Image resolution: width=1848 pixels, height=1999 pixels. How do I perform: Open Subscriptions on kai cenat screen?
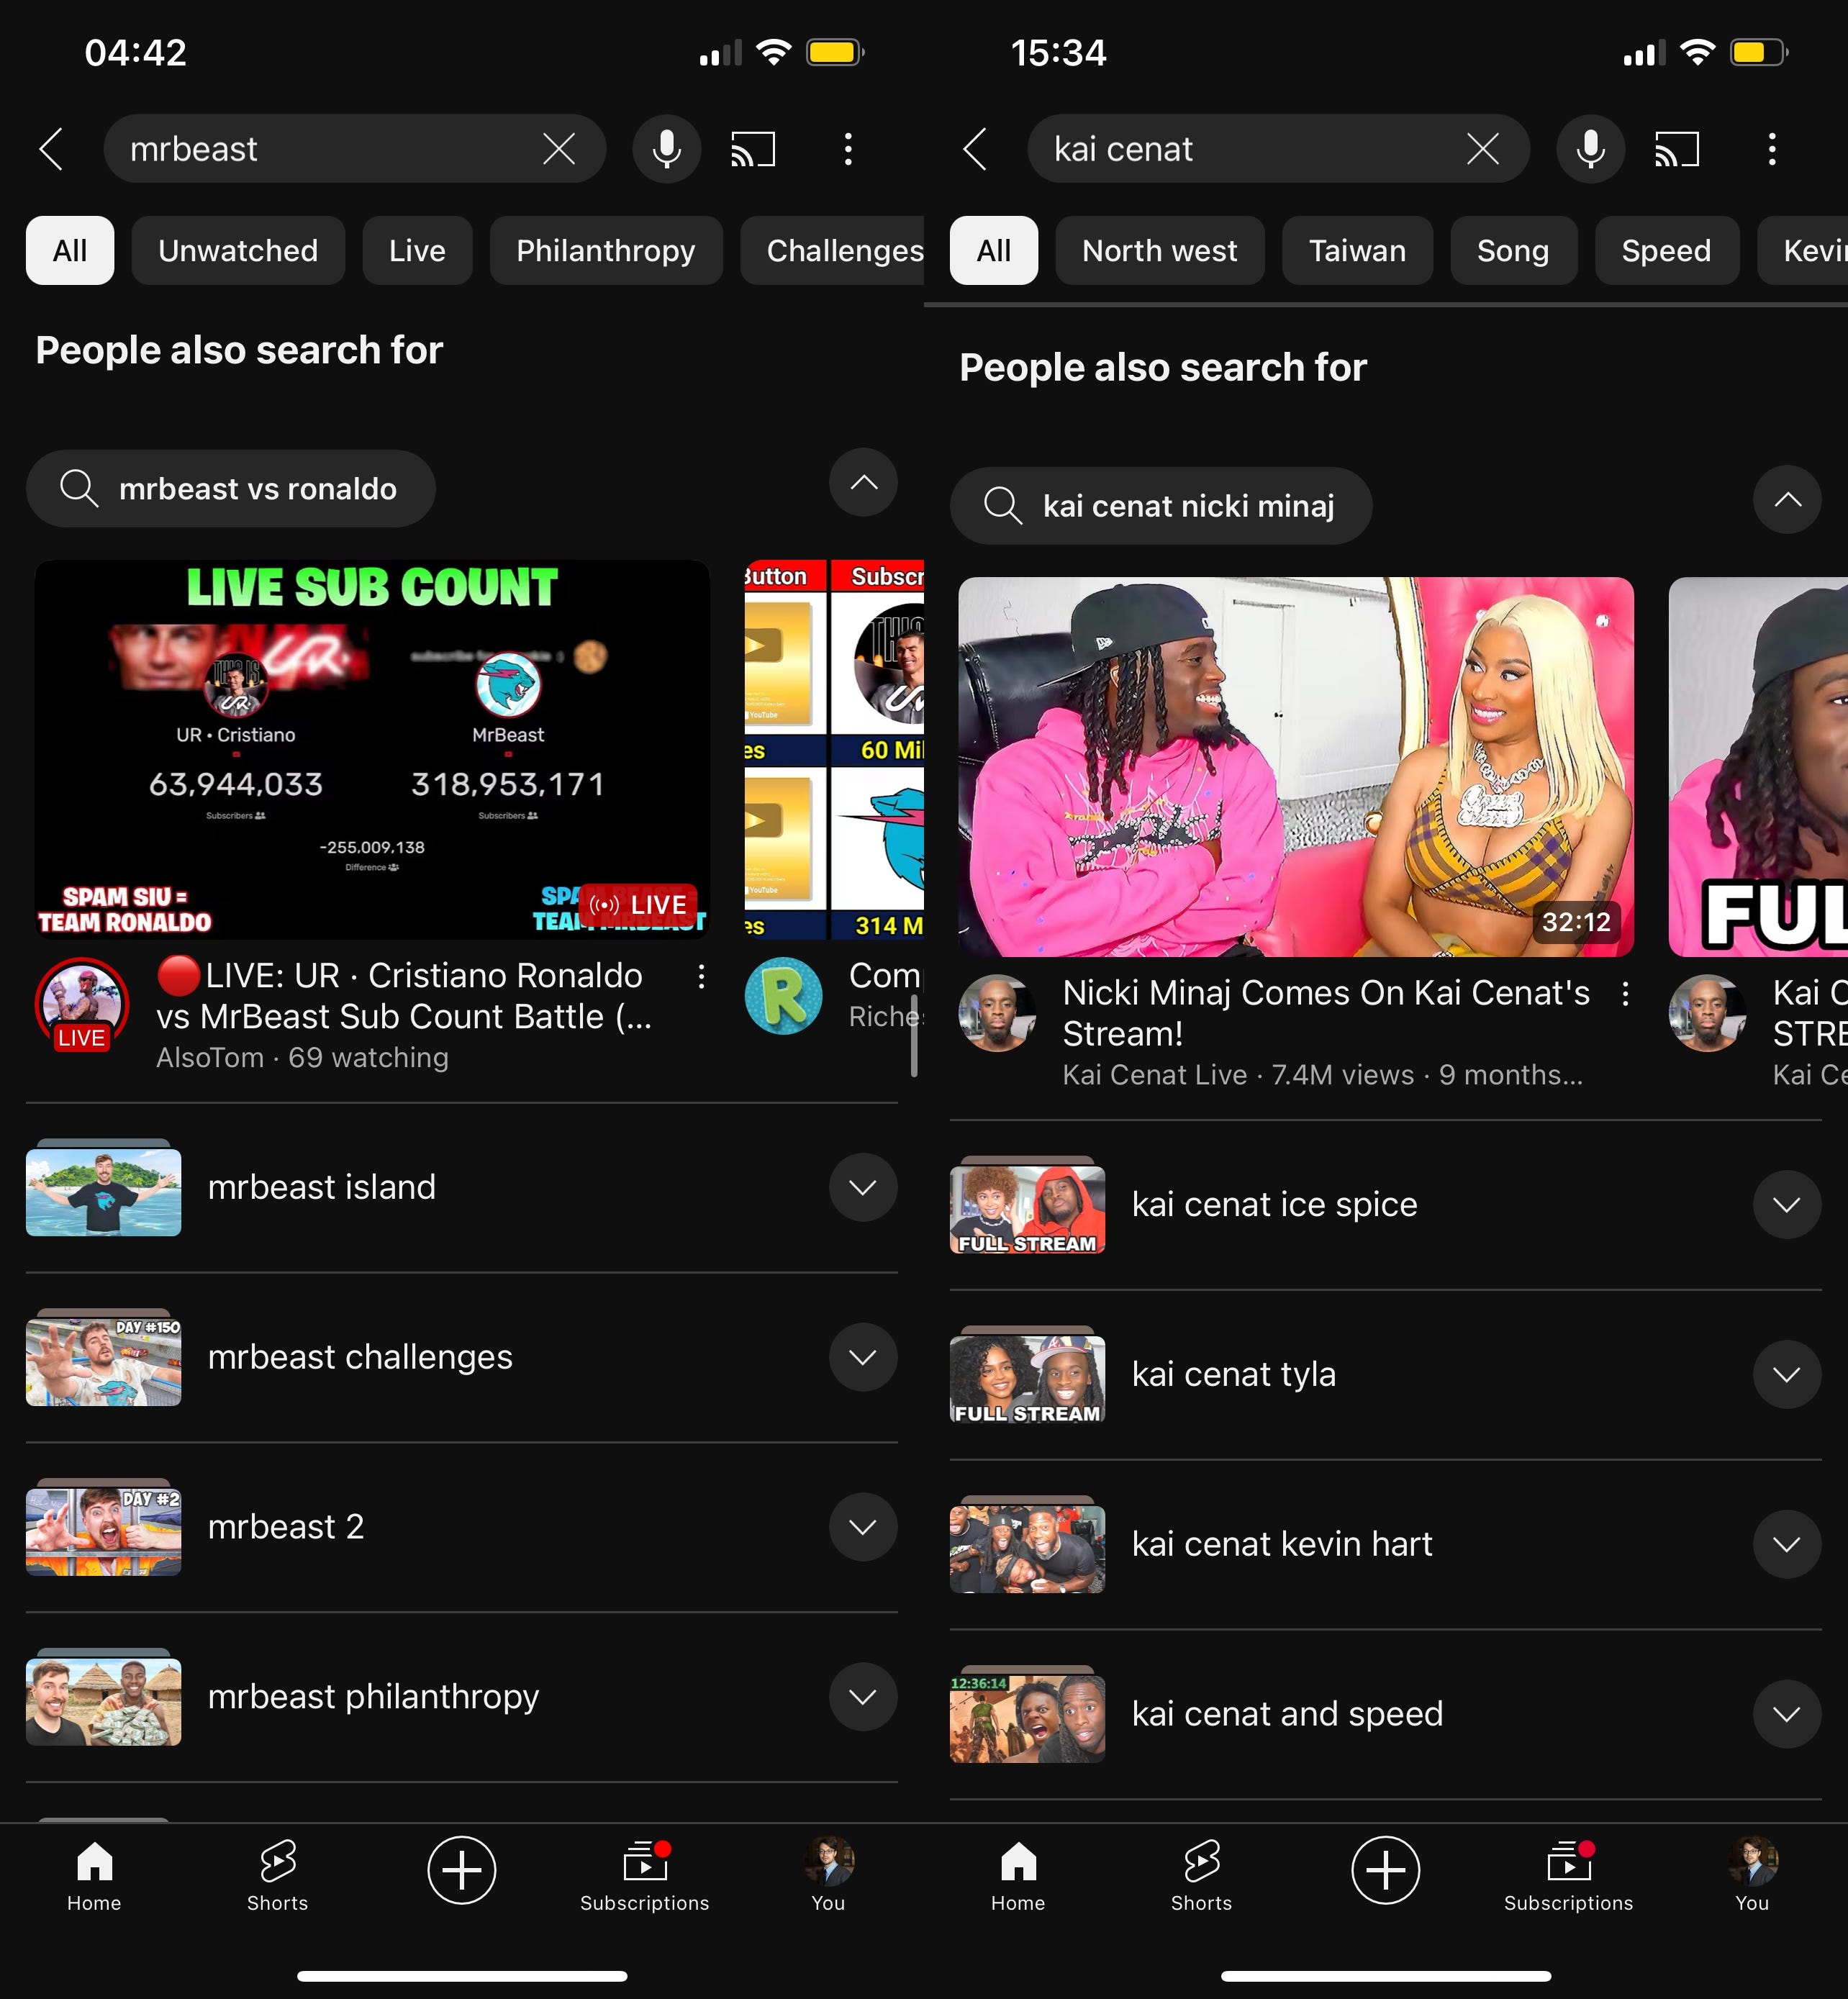(1569, 1876)
